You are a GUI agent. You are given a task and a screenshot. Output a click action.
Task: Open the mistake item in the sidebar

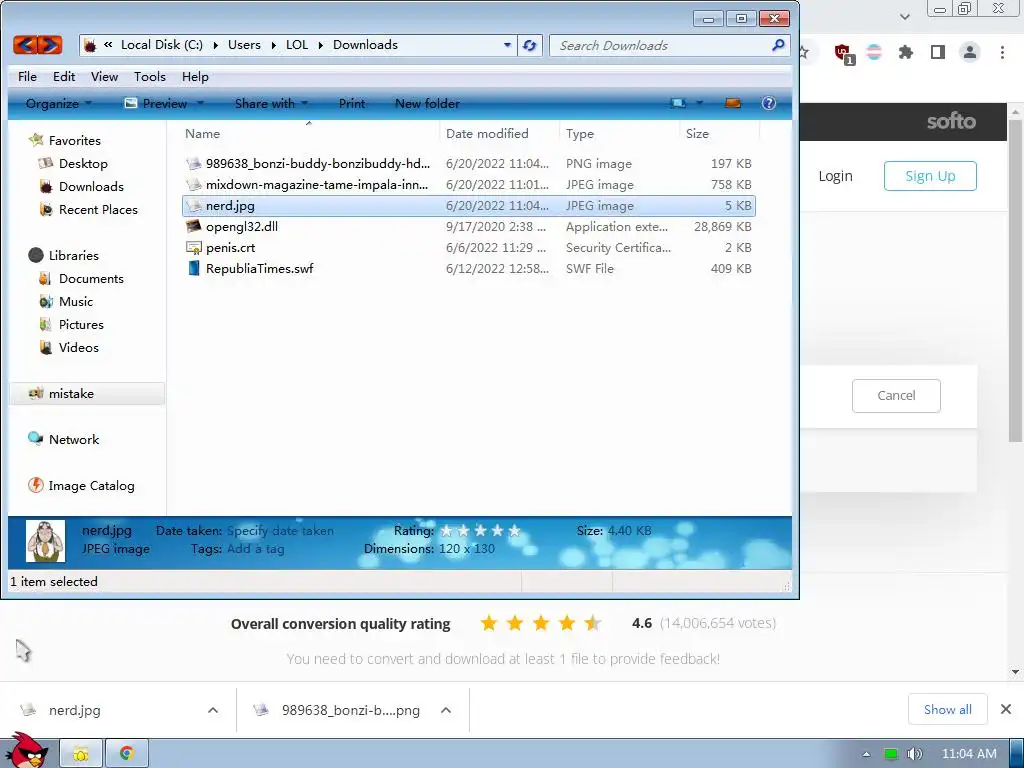tap(87, 393)
